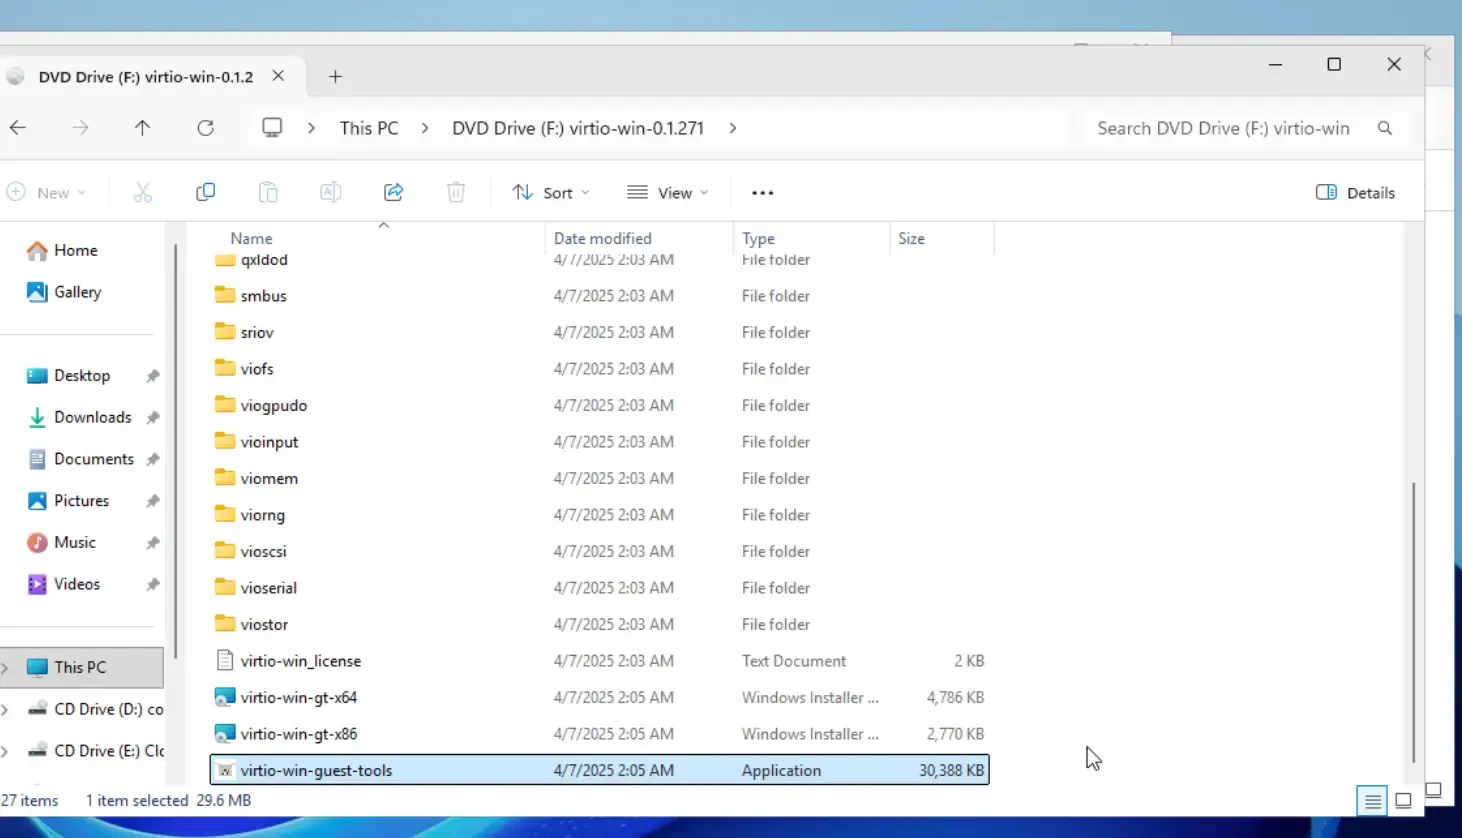The width and height of the screenshot is (1462, 838).
Task: Click the Delete icon
Action: click(456, 192)
